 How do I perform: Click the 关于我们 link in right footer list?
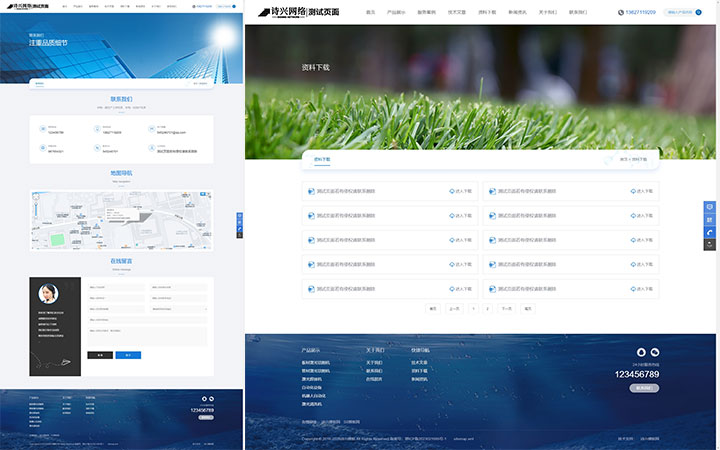(x=374, y=362)
